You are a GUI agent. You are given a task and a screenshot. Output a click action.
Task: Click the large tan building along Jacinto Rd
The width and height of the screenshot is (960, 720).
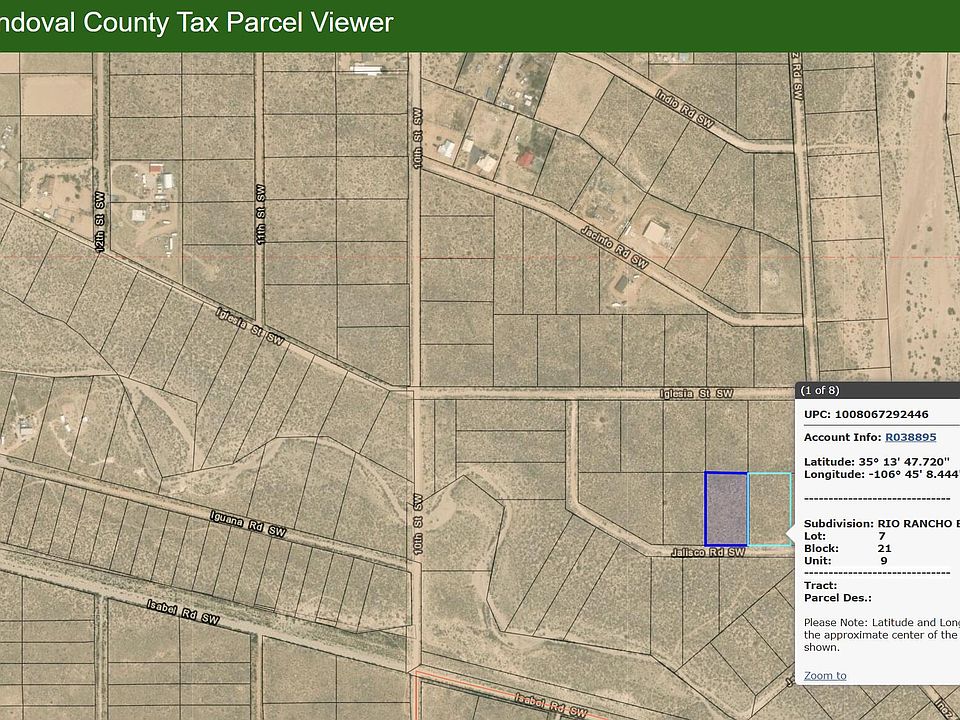(x=655, y=233)
